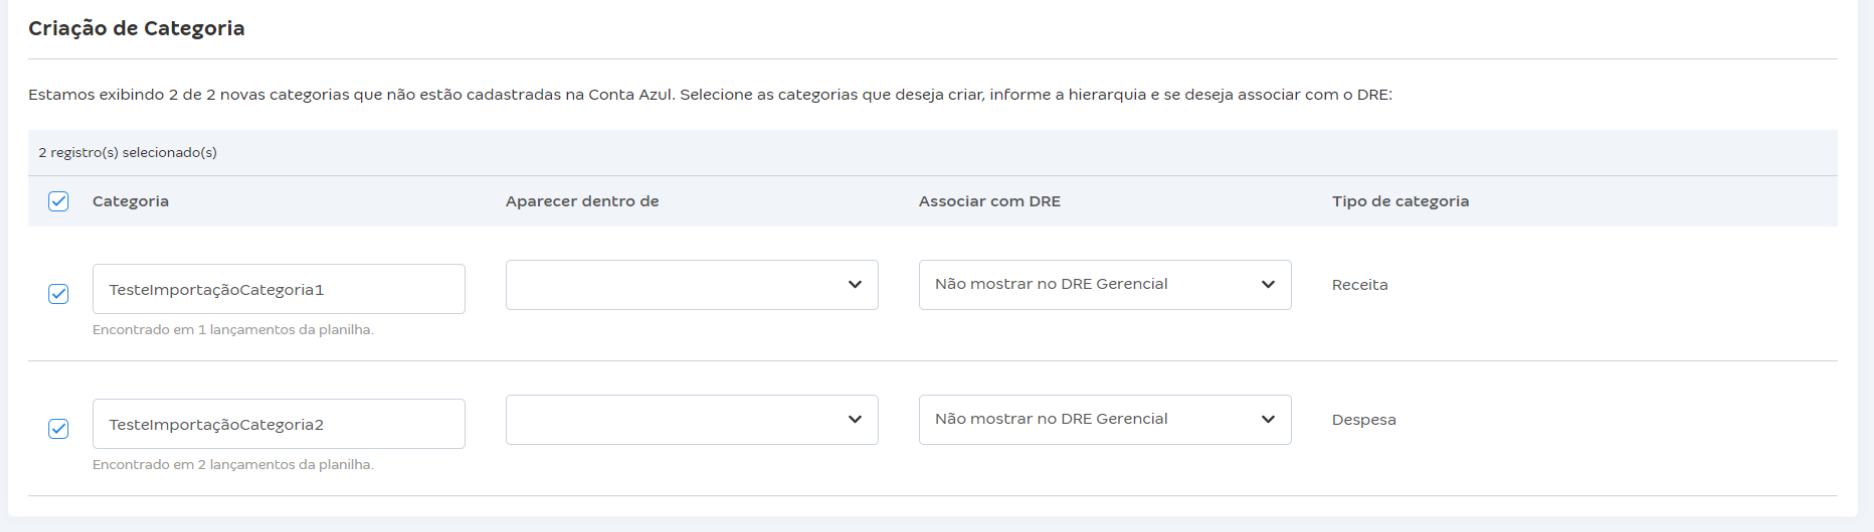
Task: Click the 'Criação de Categoria' heading
Action: [x=136, y=28]
